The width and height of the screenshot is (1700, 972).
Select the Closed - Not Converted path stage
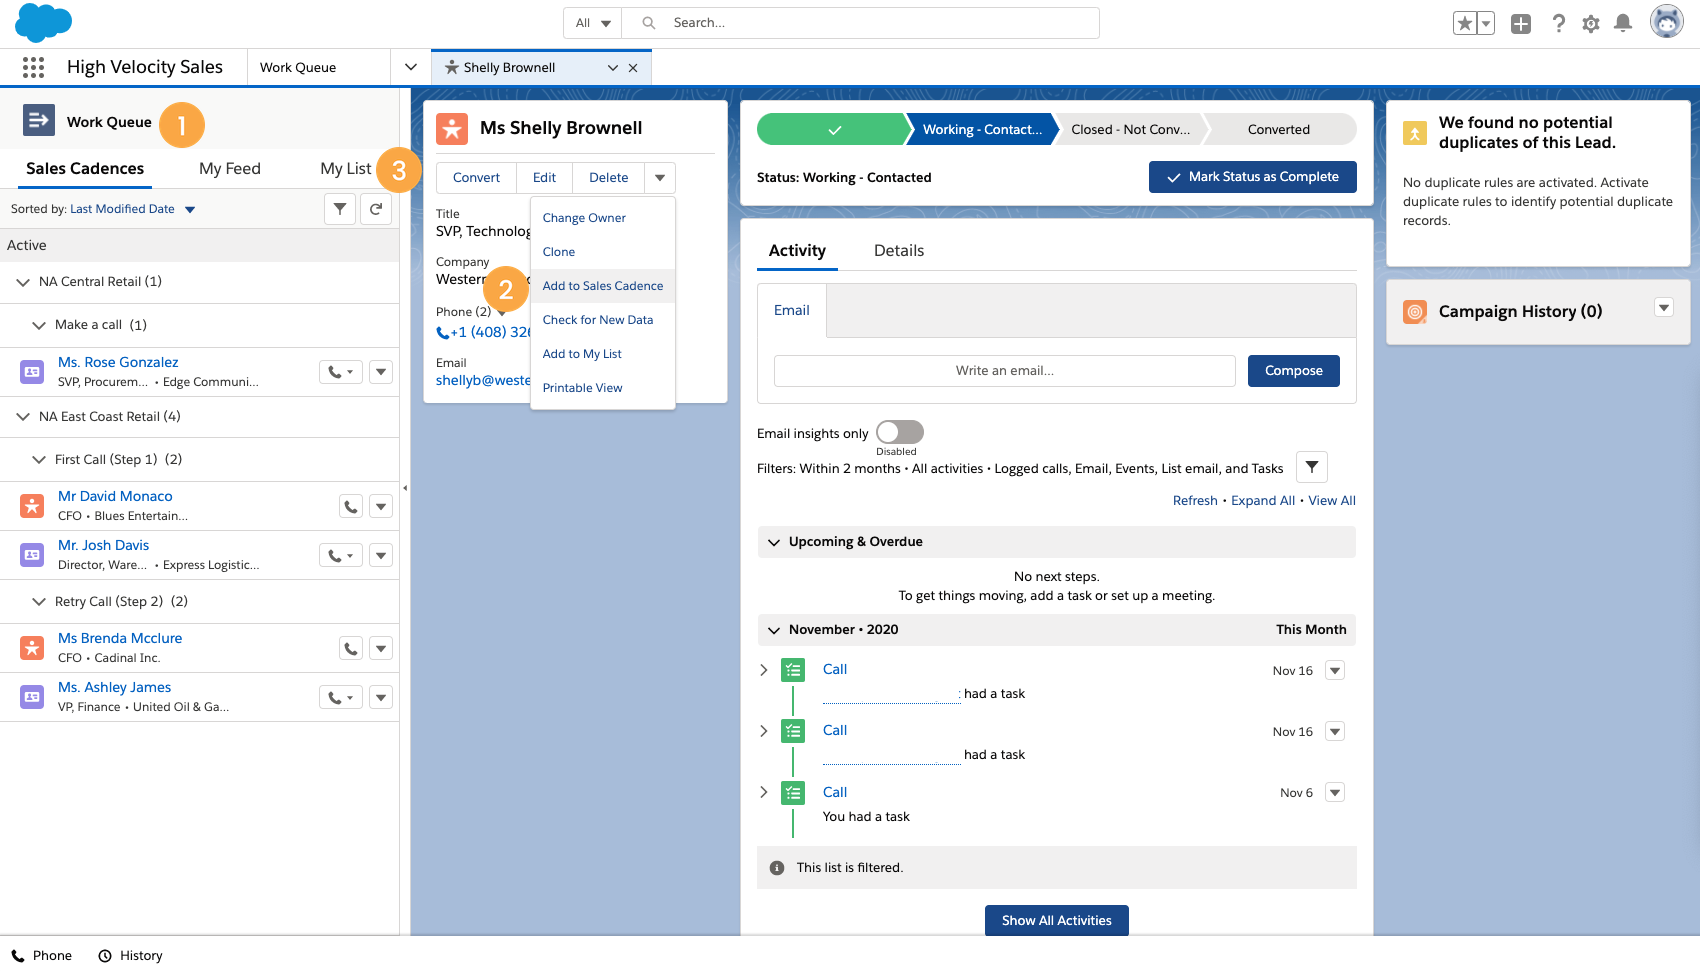(1131, 129)
